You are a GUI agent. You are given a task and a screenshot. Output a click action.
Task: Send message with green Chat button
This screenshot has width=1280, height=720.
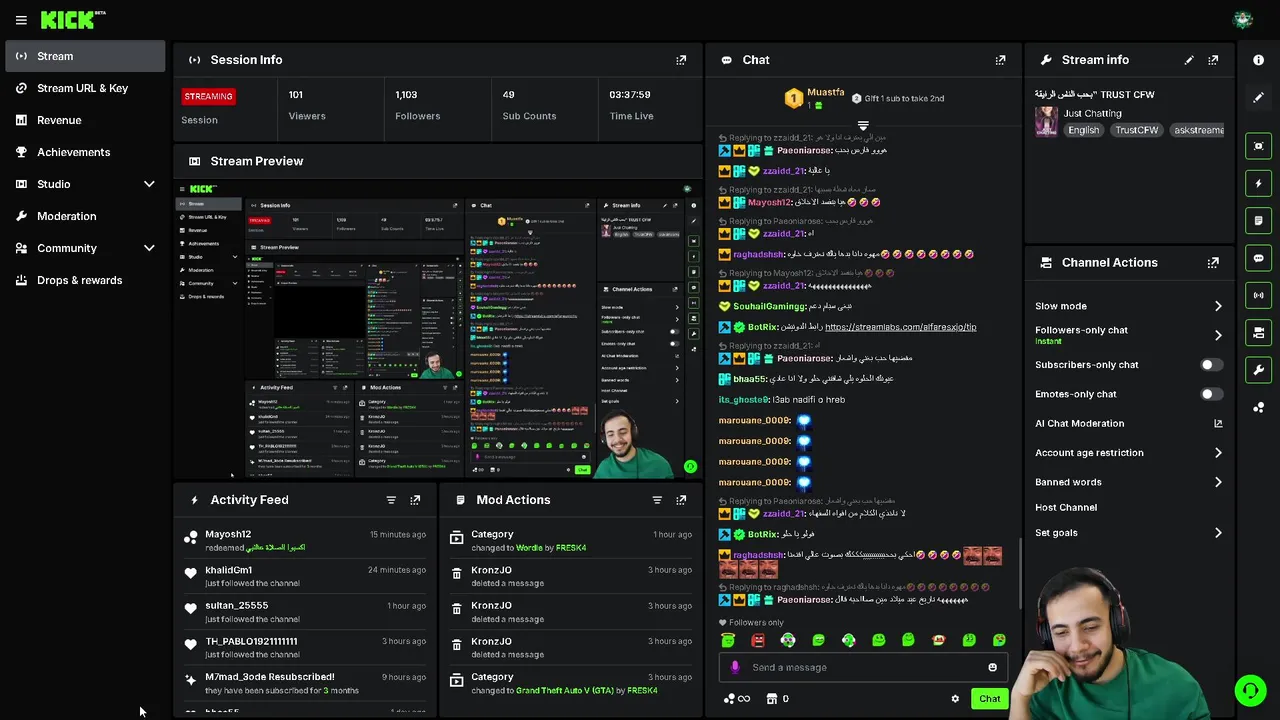[989, 699]
